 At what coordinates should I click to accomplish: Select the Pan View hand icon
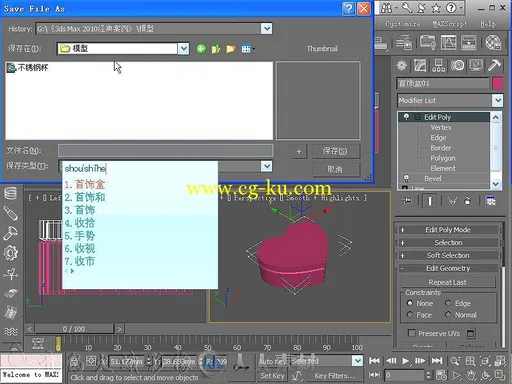tap(471, 375)
